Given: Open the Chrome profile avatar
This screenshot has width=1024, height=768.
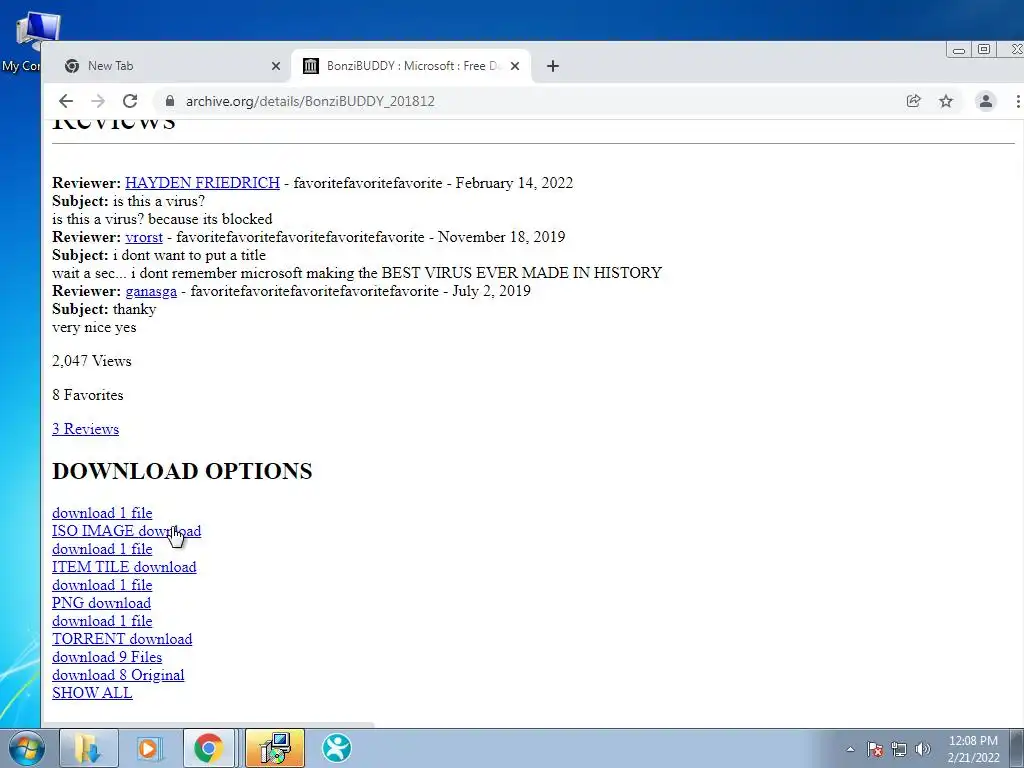Looking at the screenshot, I should pos(985,101).
